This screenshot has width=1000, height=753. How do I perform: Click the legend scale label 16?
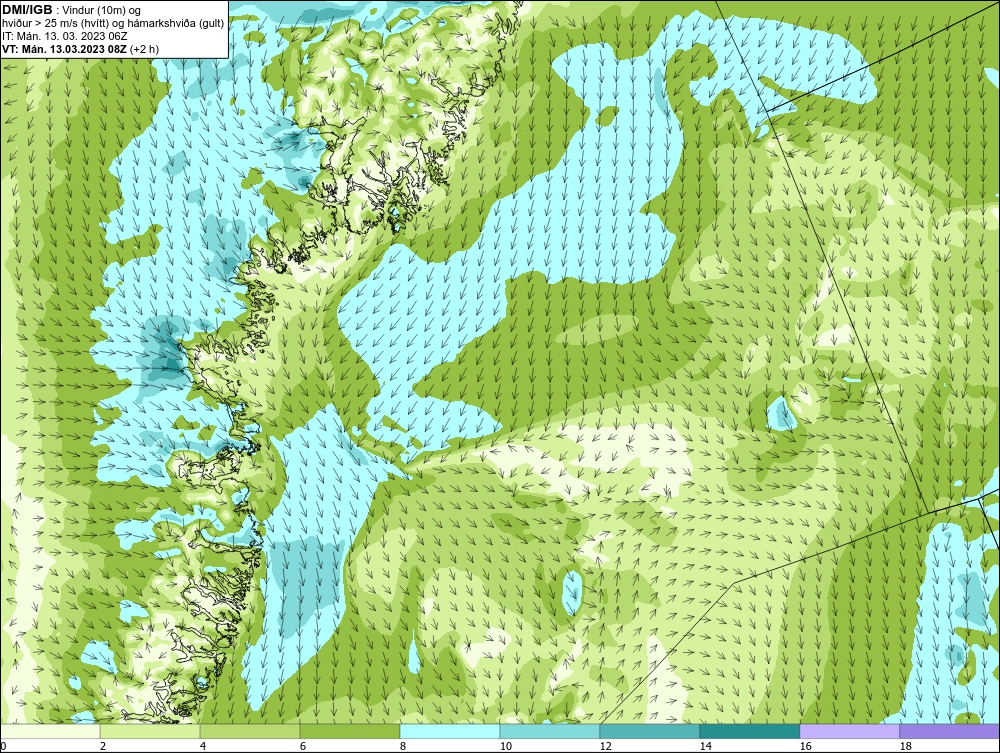pyautogui.click(x=805, y=746)
